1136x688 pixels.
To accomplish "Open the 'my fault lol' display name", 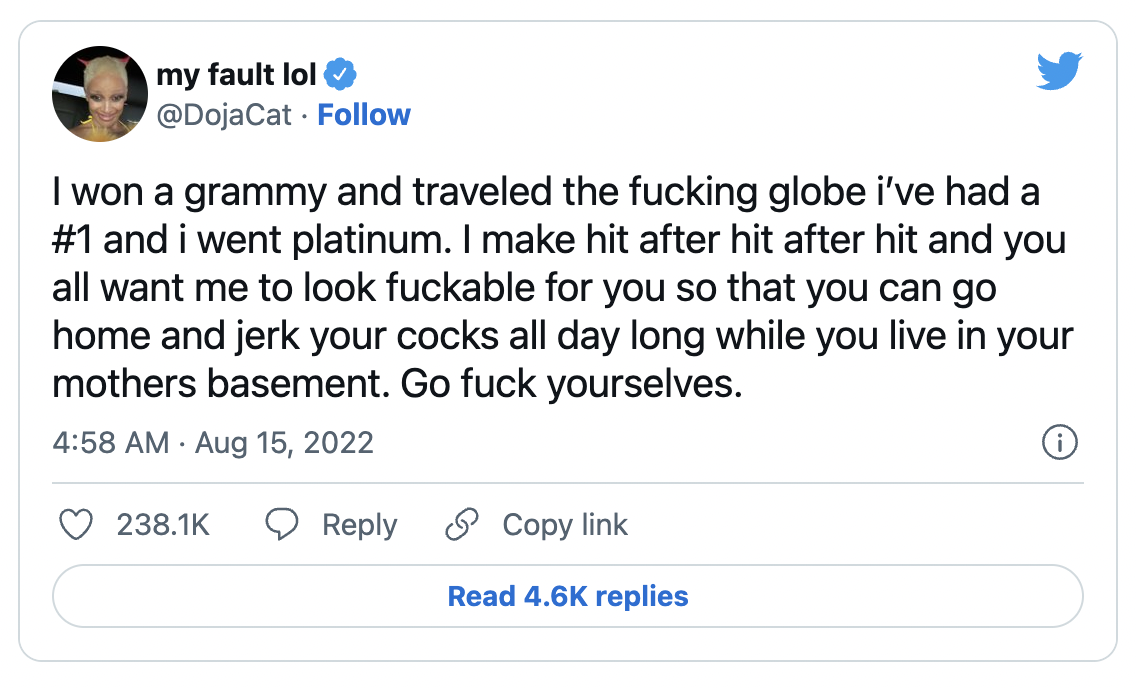I will 236,75.
